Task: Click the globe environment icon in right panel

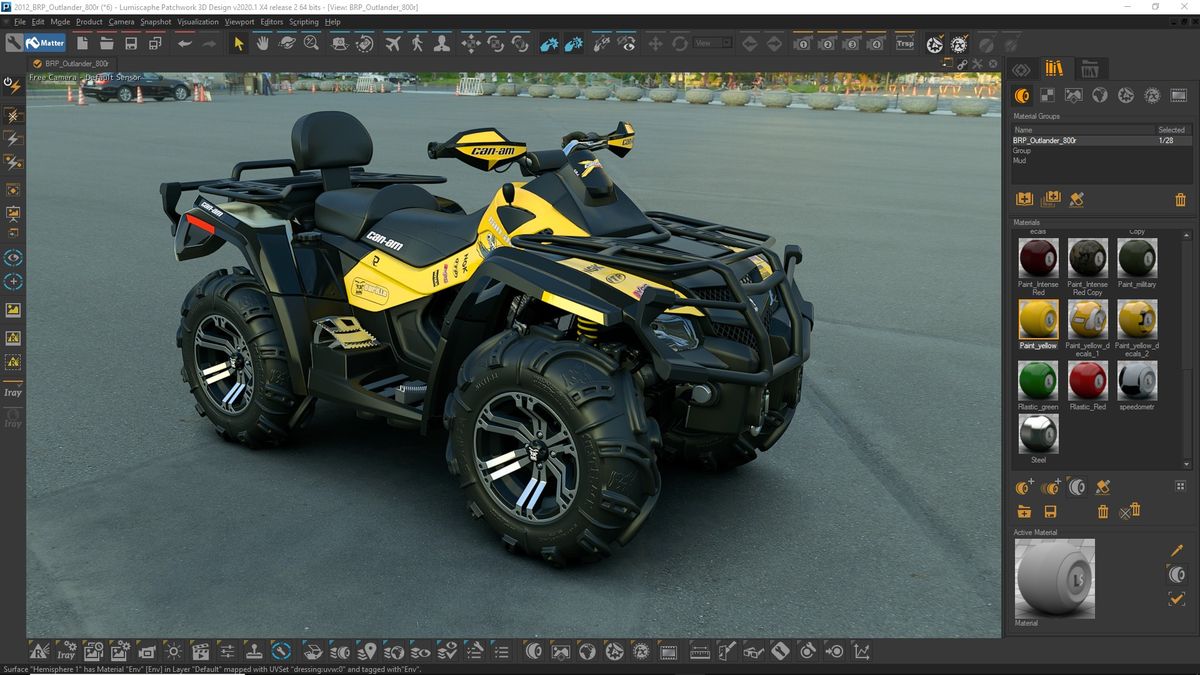Action: tap(1100, 94)
